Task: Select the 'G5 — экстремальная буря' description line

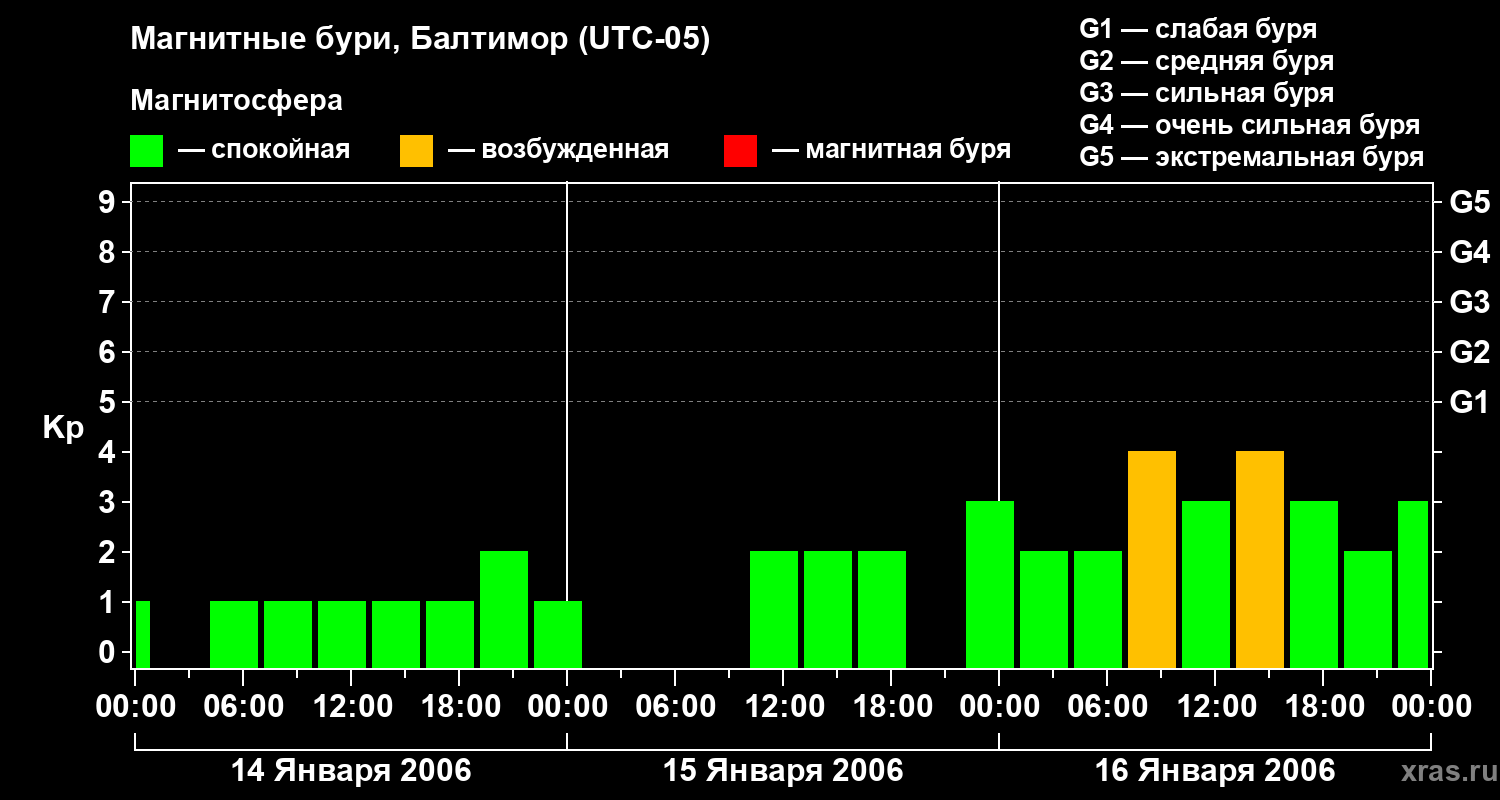Action: pos(1251,158)
